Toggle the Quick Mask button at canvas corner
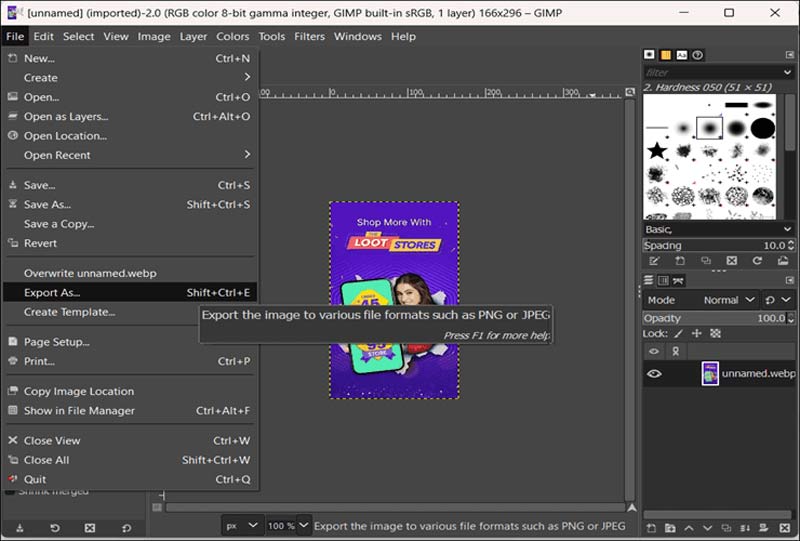 click(157, 507)
